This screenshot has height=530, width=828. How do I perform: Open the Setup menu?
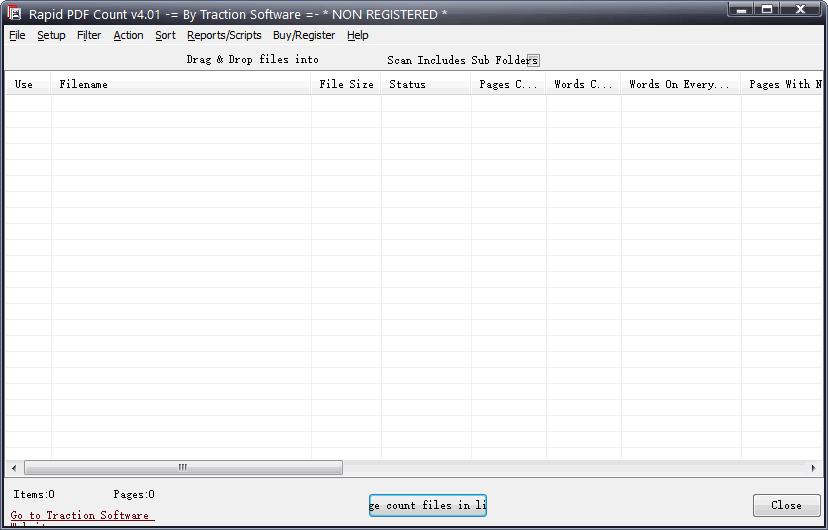point(51,35)
